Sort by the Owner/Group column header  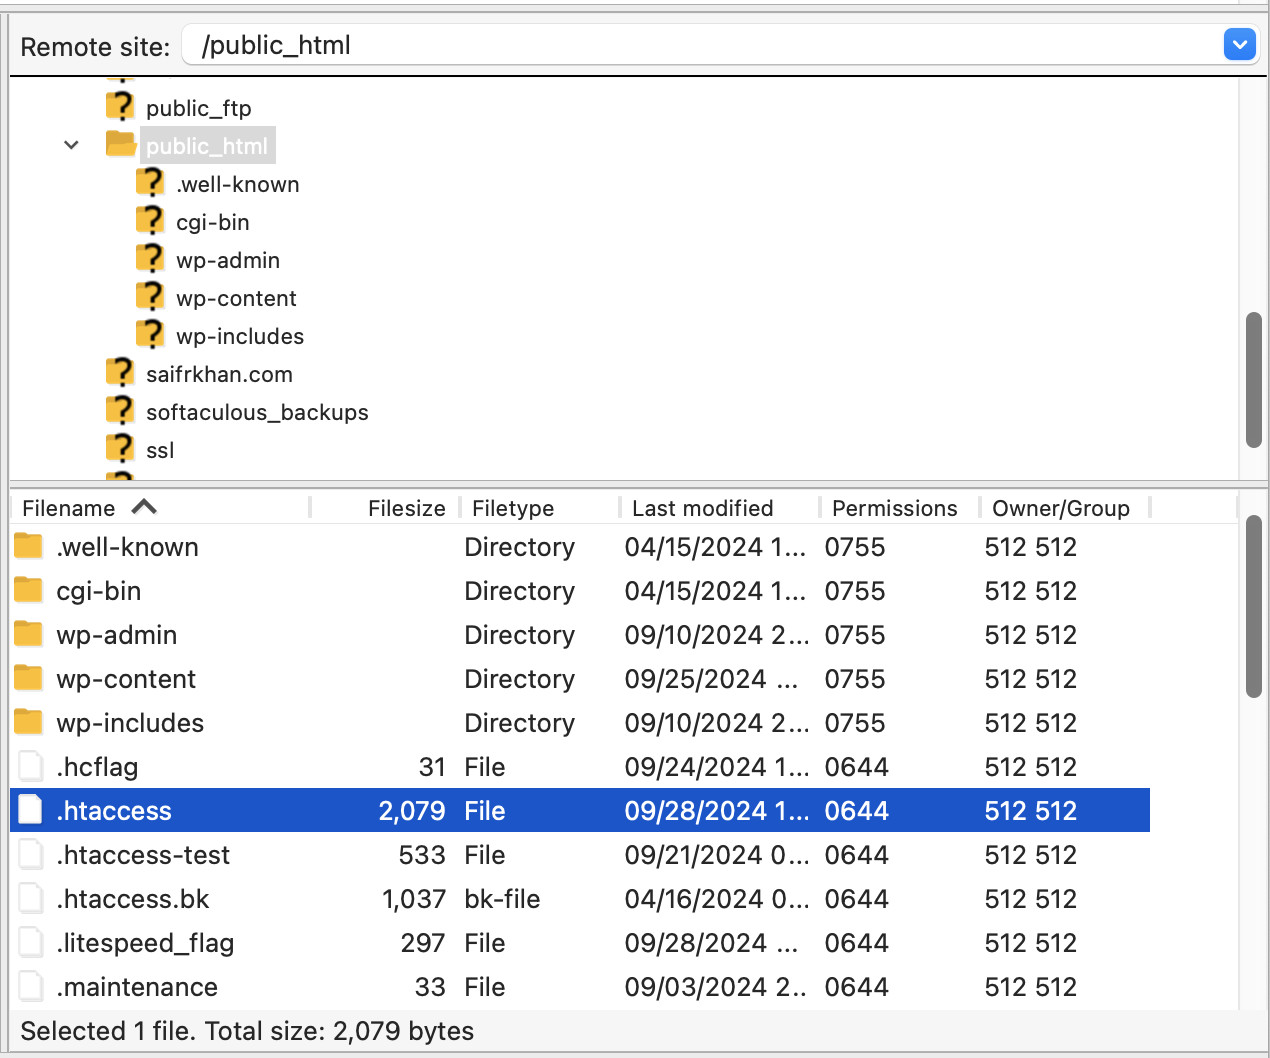(1060, 508)
